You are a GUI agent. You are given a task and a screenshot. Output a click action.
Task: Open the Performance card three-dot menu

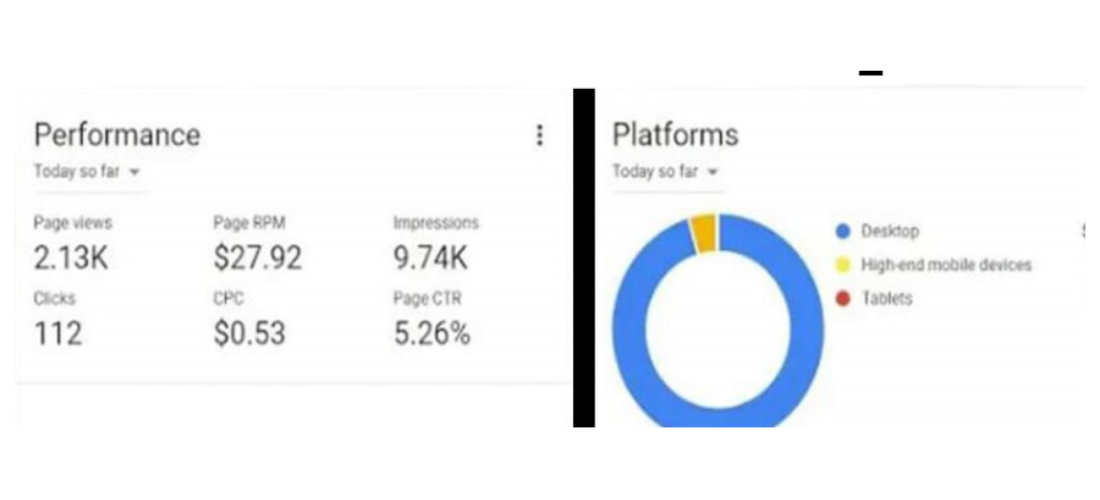click(539, 135)
